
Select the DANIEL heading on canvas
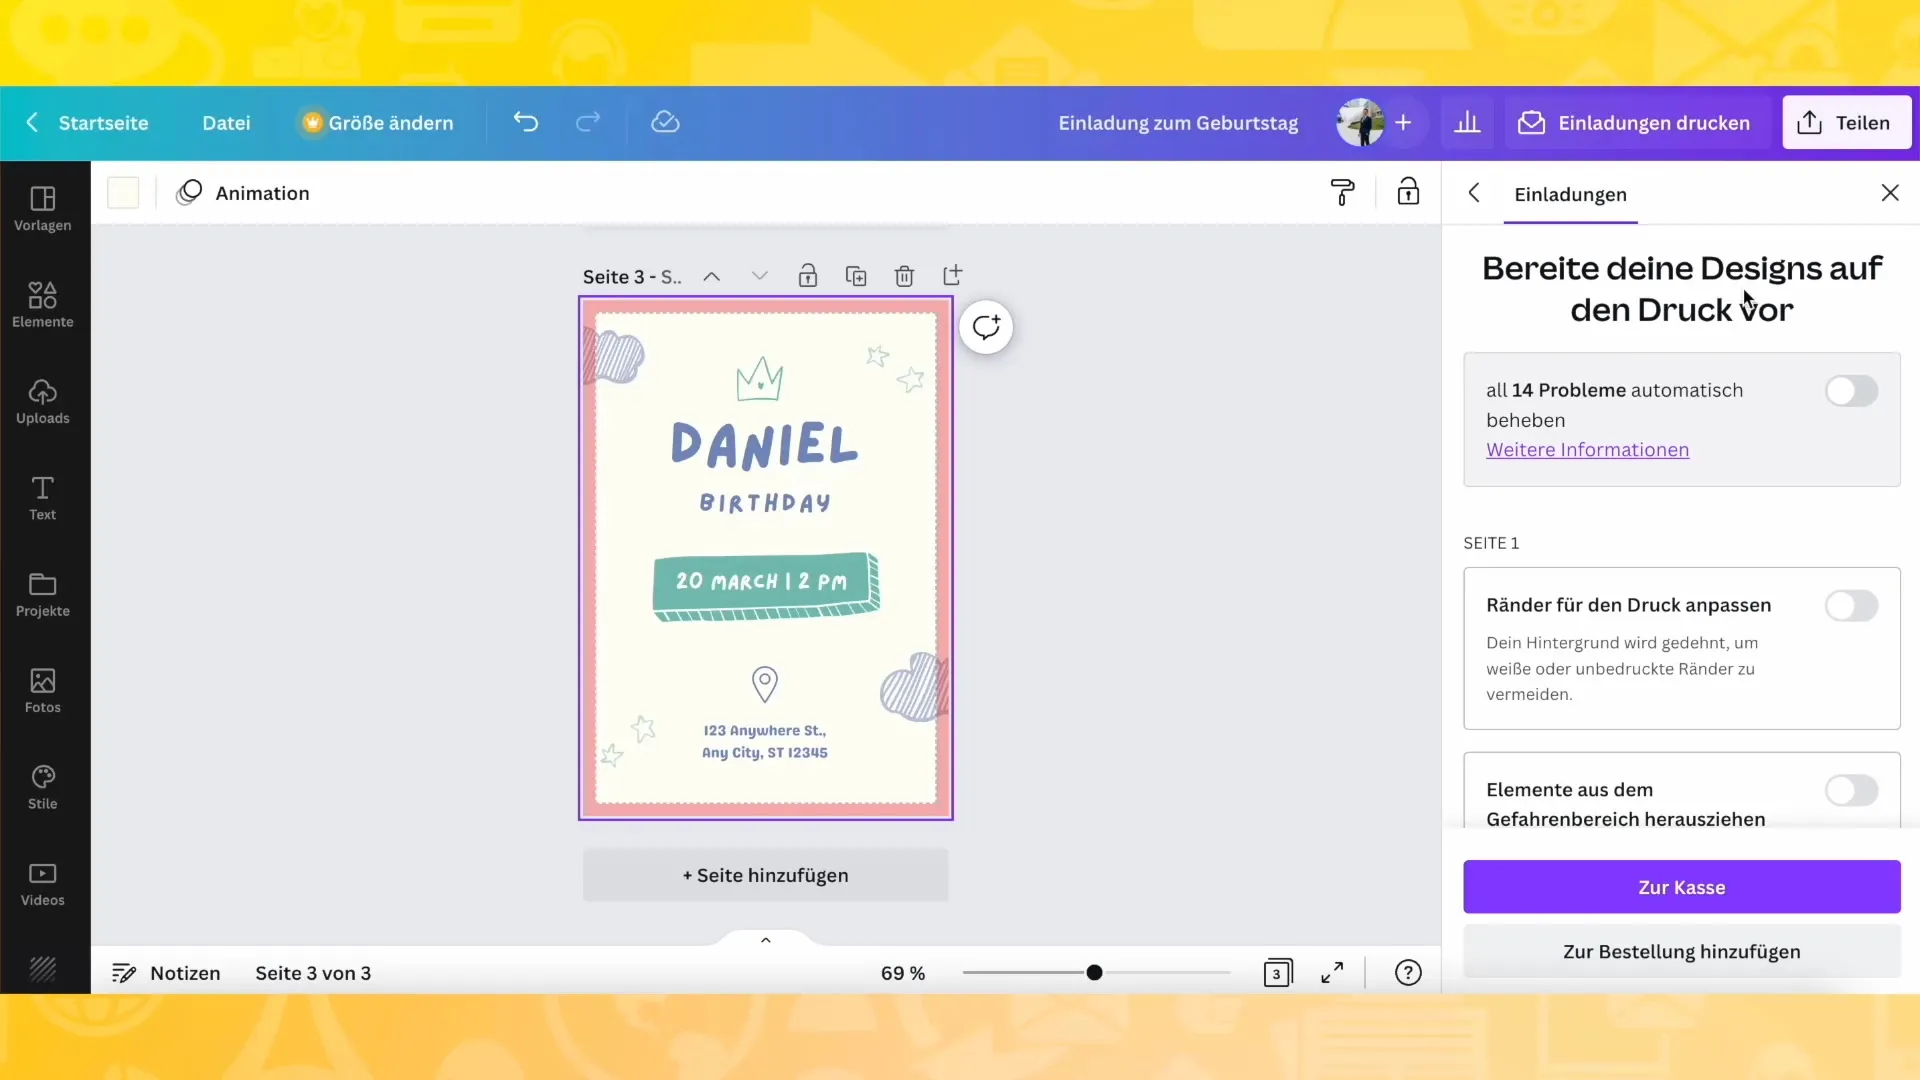click(x=764, y=445)
